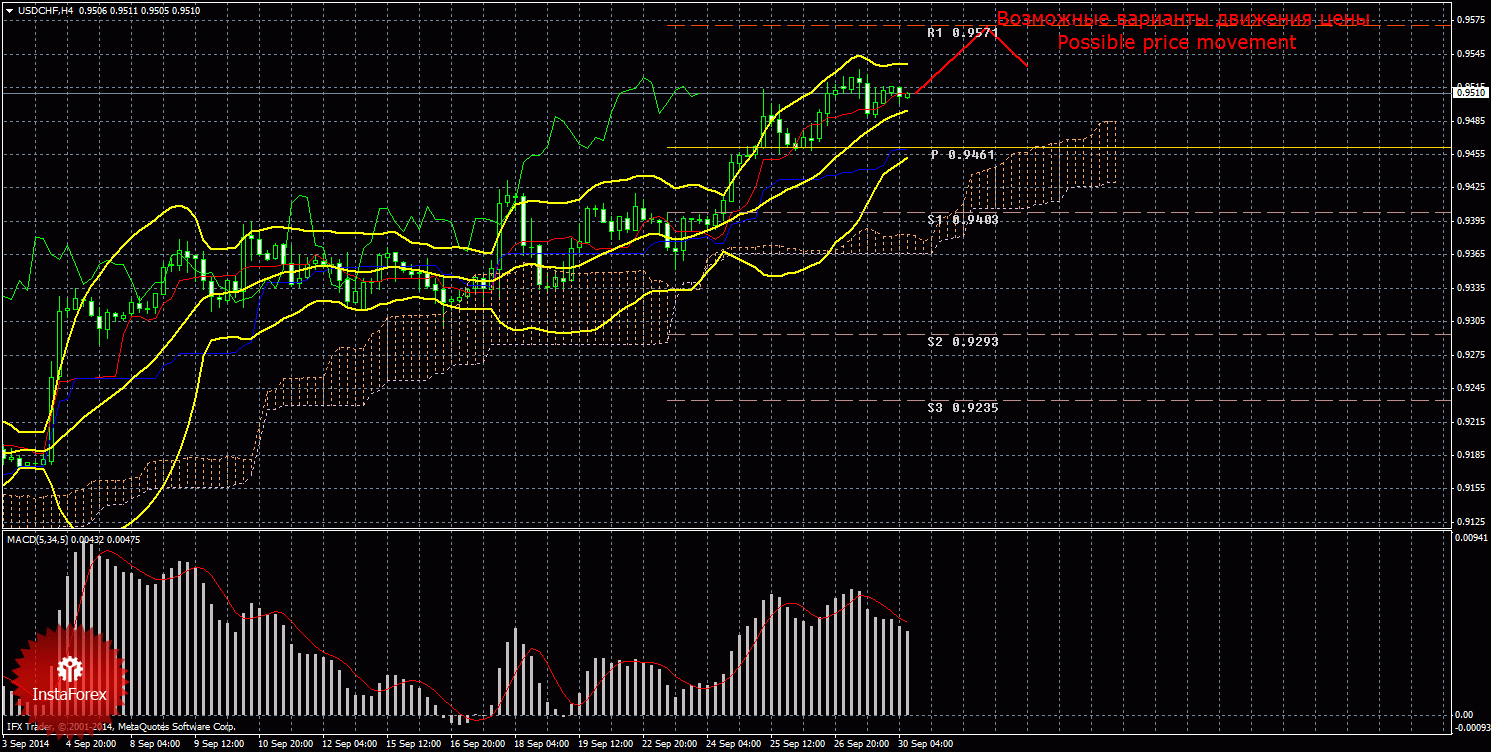Click the 0.9275 price axis value
Screen dimensions: 1491x752
tap(1469, 354)
